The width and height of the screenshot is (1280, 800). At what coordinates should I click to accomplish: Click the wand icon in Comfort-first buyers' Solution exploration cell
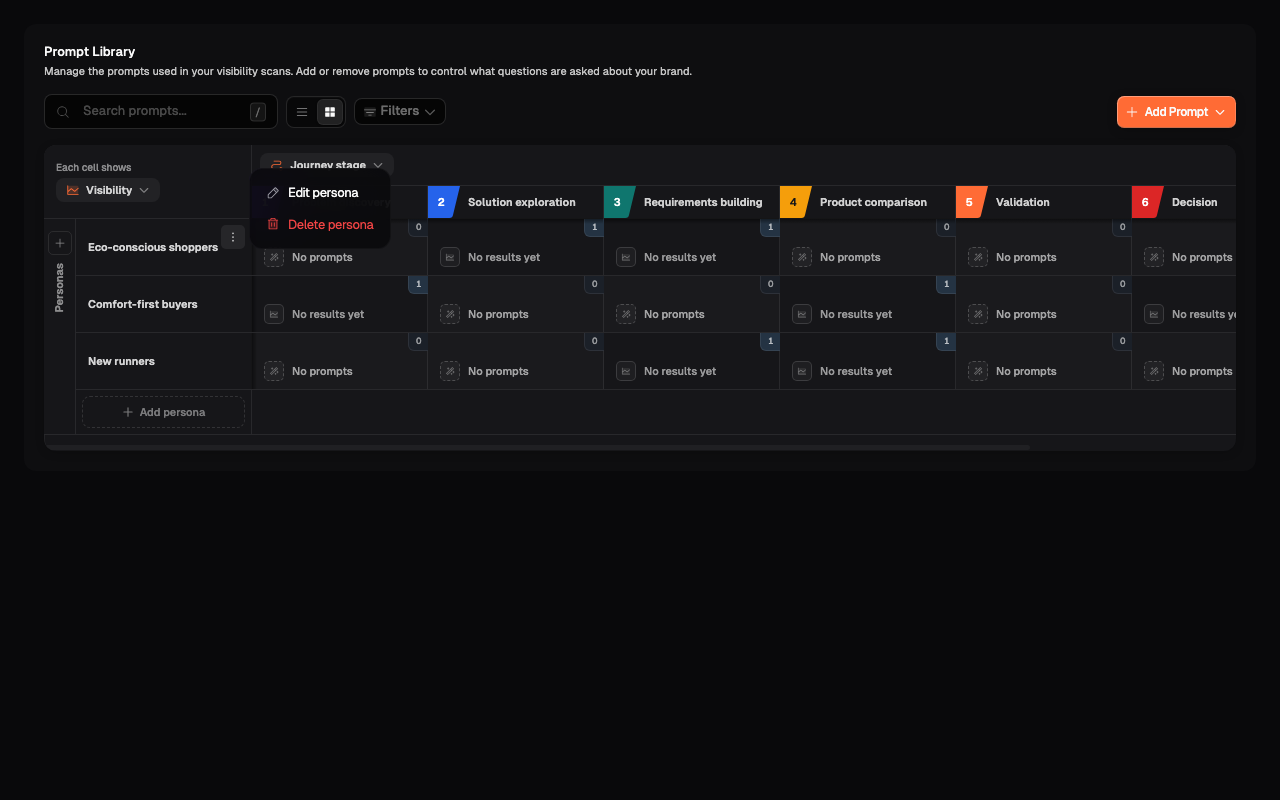pyautogui.click(x=450, y=314)
